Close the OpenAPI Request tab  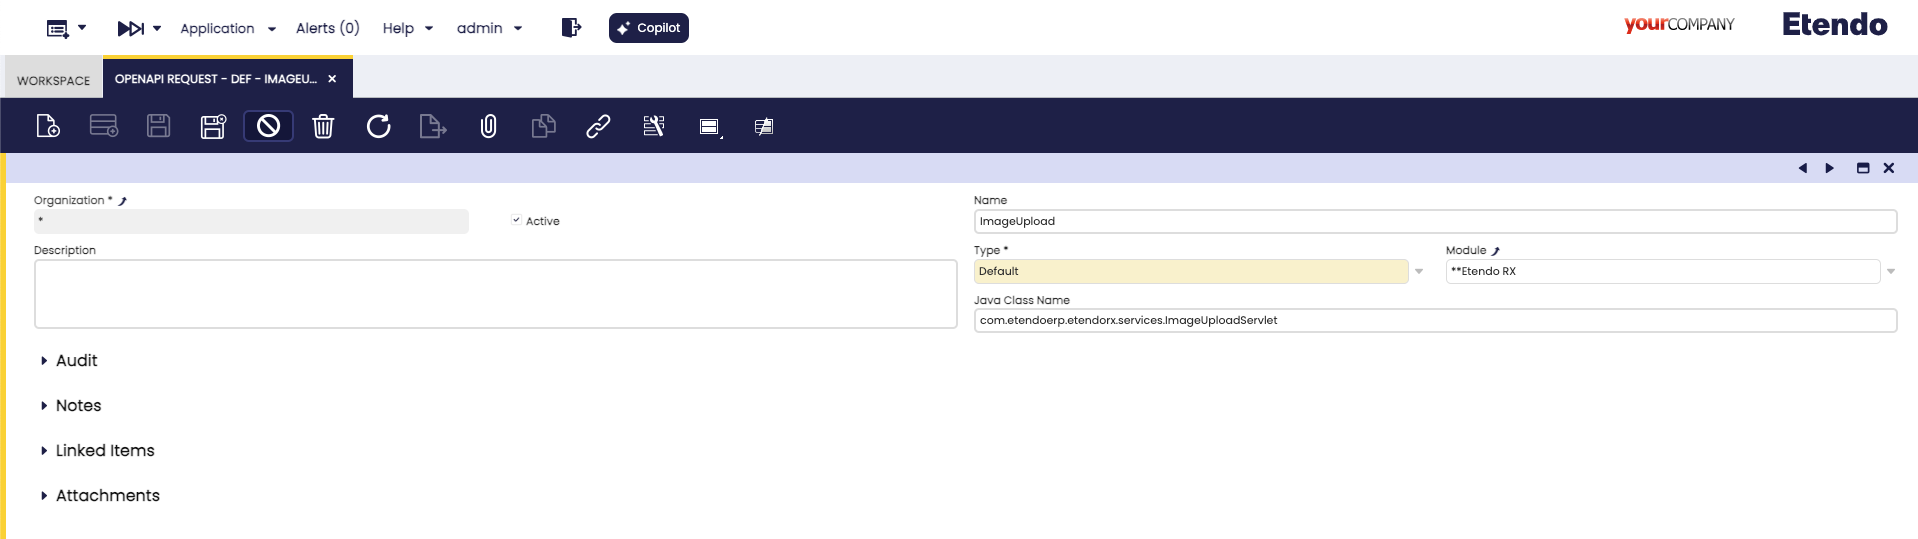click(332, 79)
